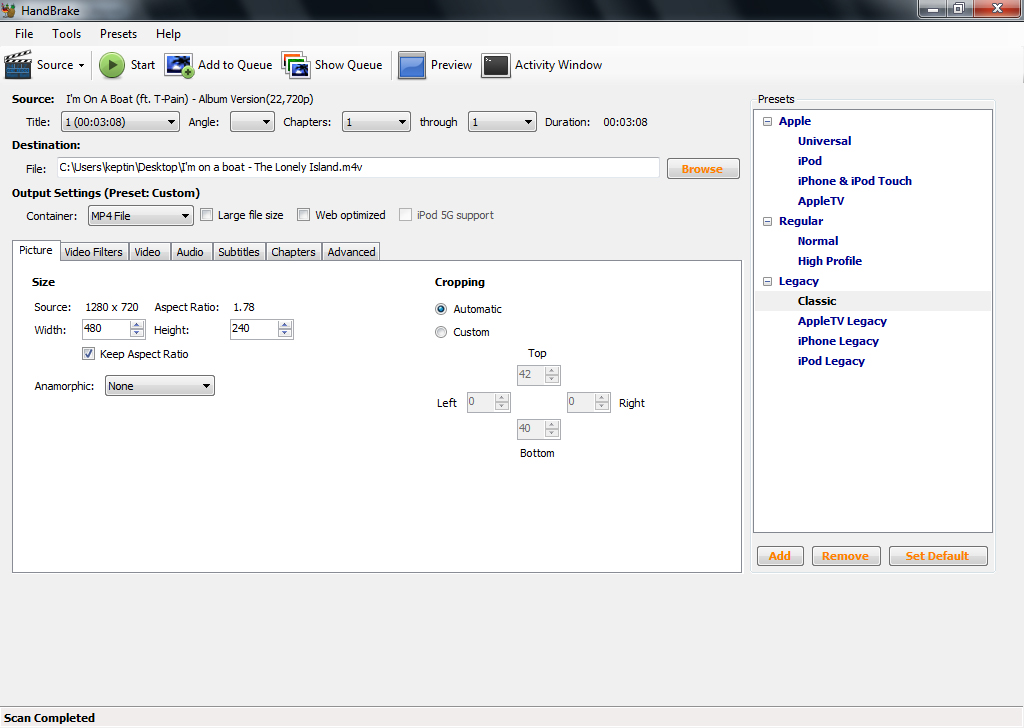Open the Angle dropdown

pos(252,122)
